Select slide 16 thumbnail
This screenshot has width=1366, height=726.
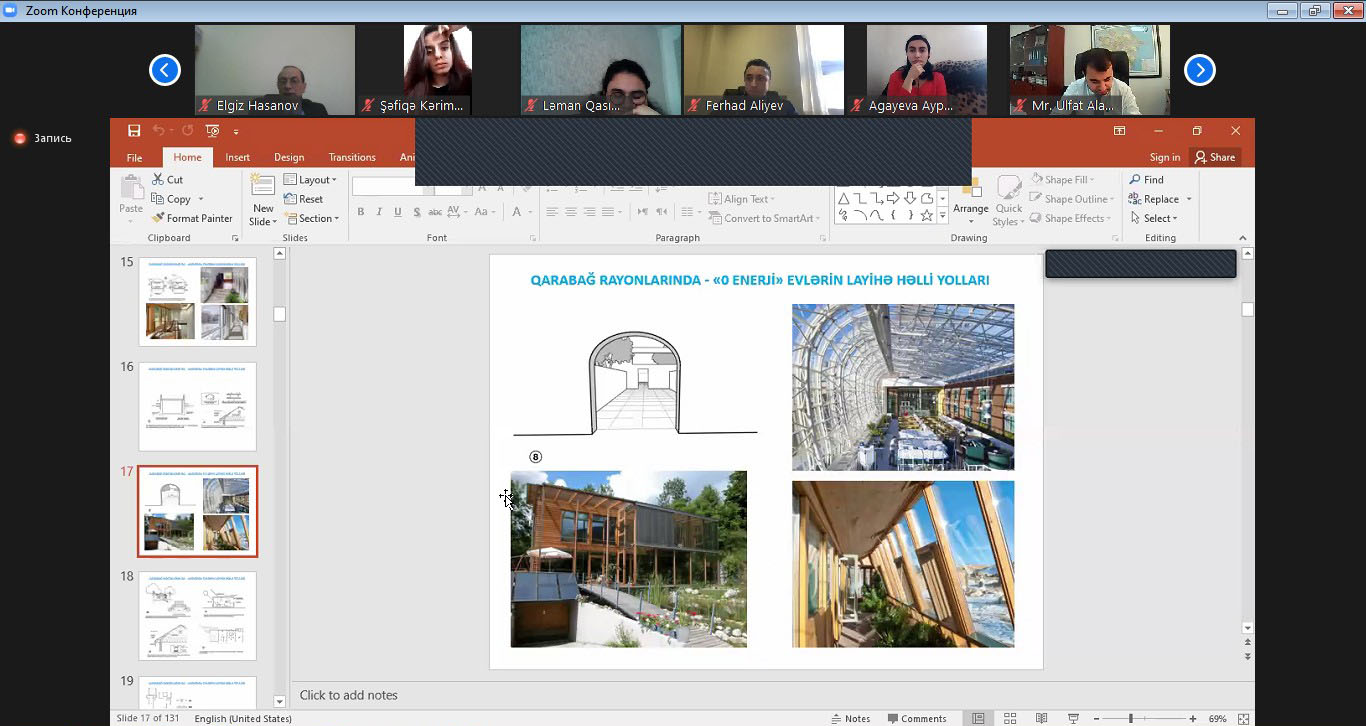click(197, 406)
